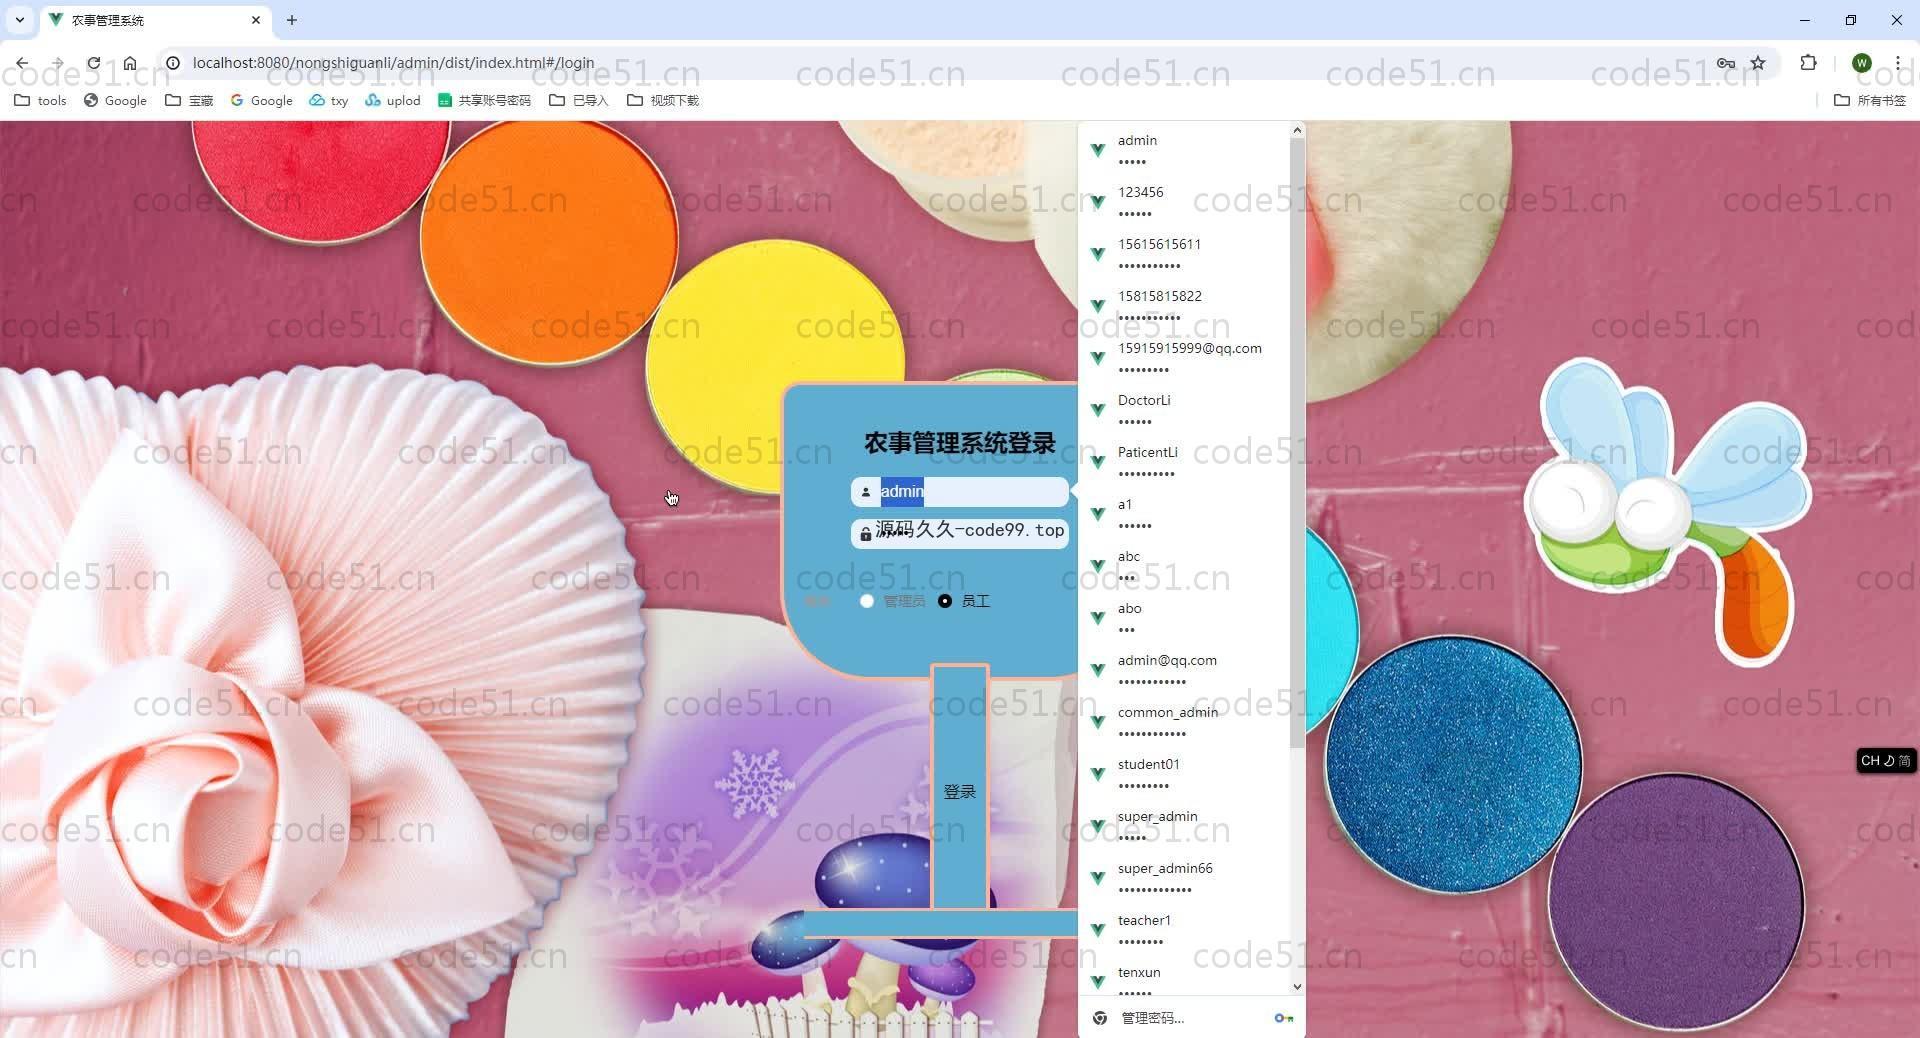
Task: Open the tools bookmark folder
Action: (x=40, y=100)
